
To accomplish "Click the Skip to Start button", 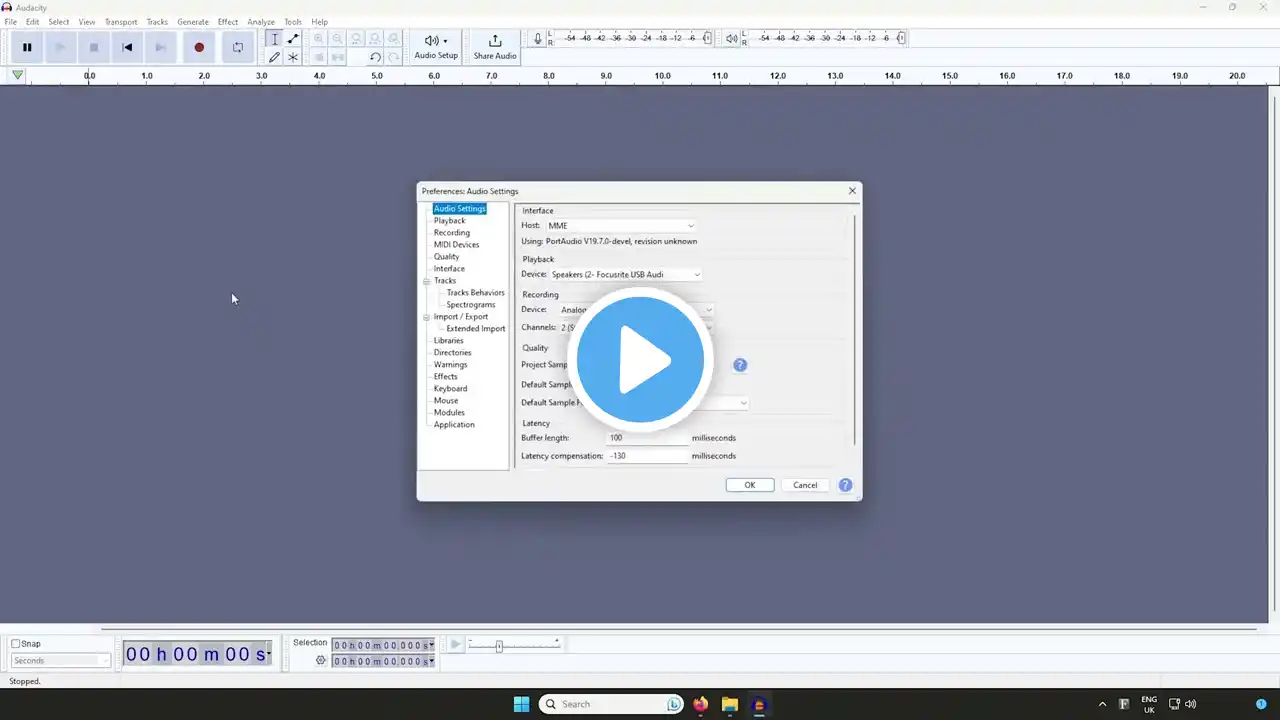I will pos(127,47).
